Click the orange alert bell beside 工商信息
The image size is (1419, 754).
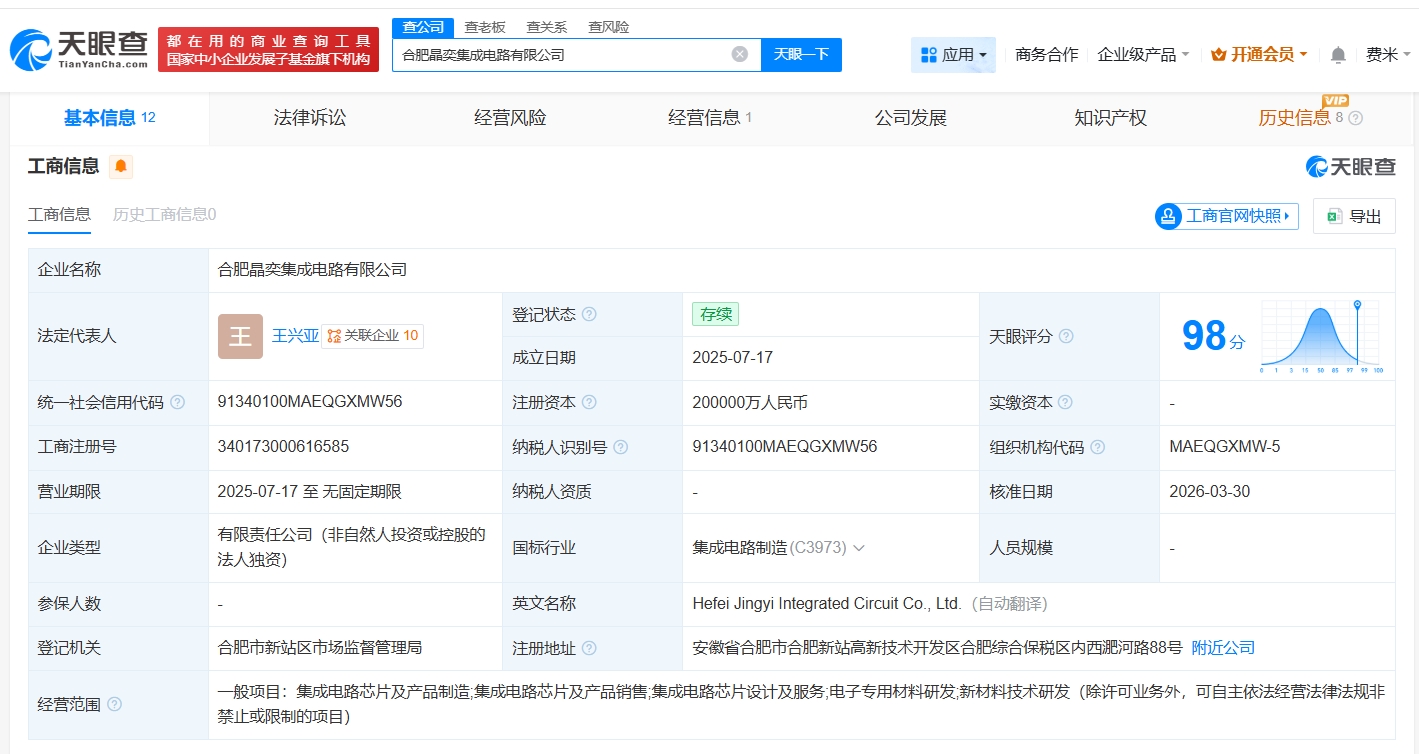click(x=121, y=167)
